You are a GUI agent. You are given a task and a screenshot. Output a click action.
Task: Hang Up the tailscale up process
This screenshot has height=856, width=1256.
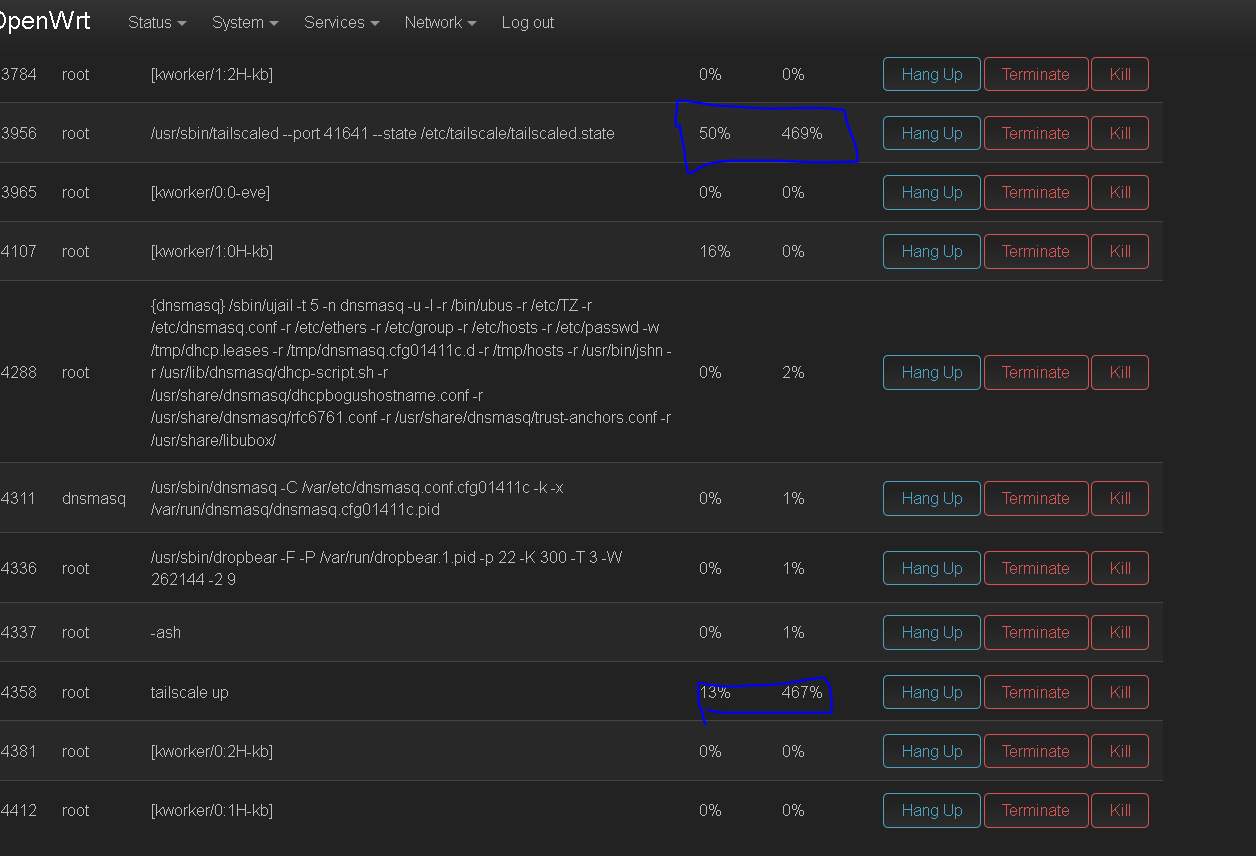coord(932,692)
